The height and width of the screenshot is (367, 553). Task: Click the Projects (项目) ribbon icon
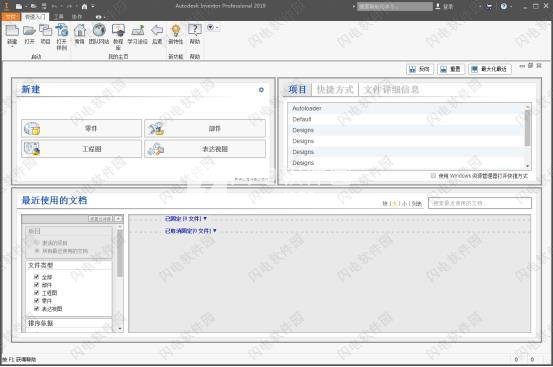45,30
